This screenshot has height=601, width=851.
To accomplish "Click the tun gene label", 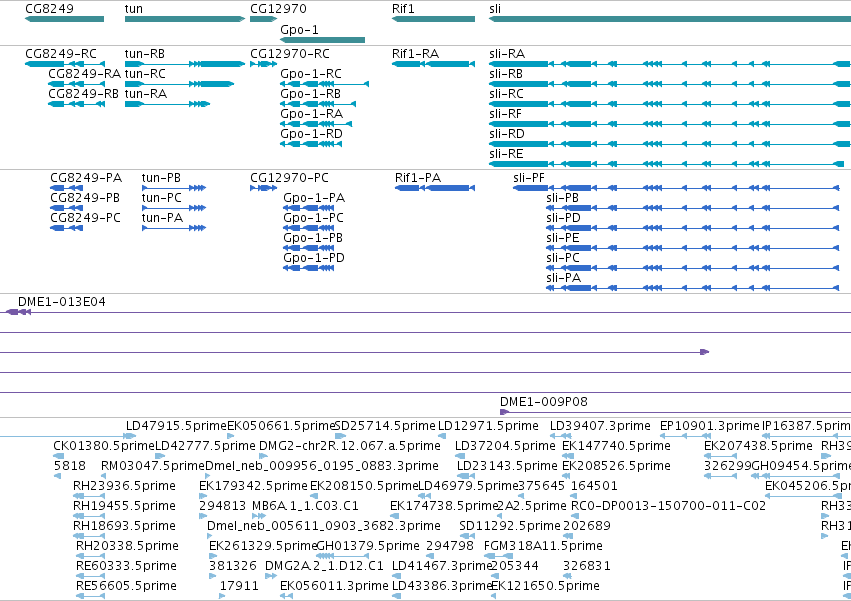I will 134,9.
